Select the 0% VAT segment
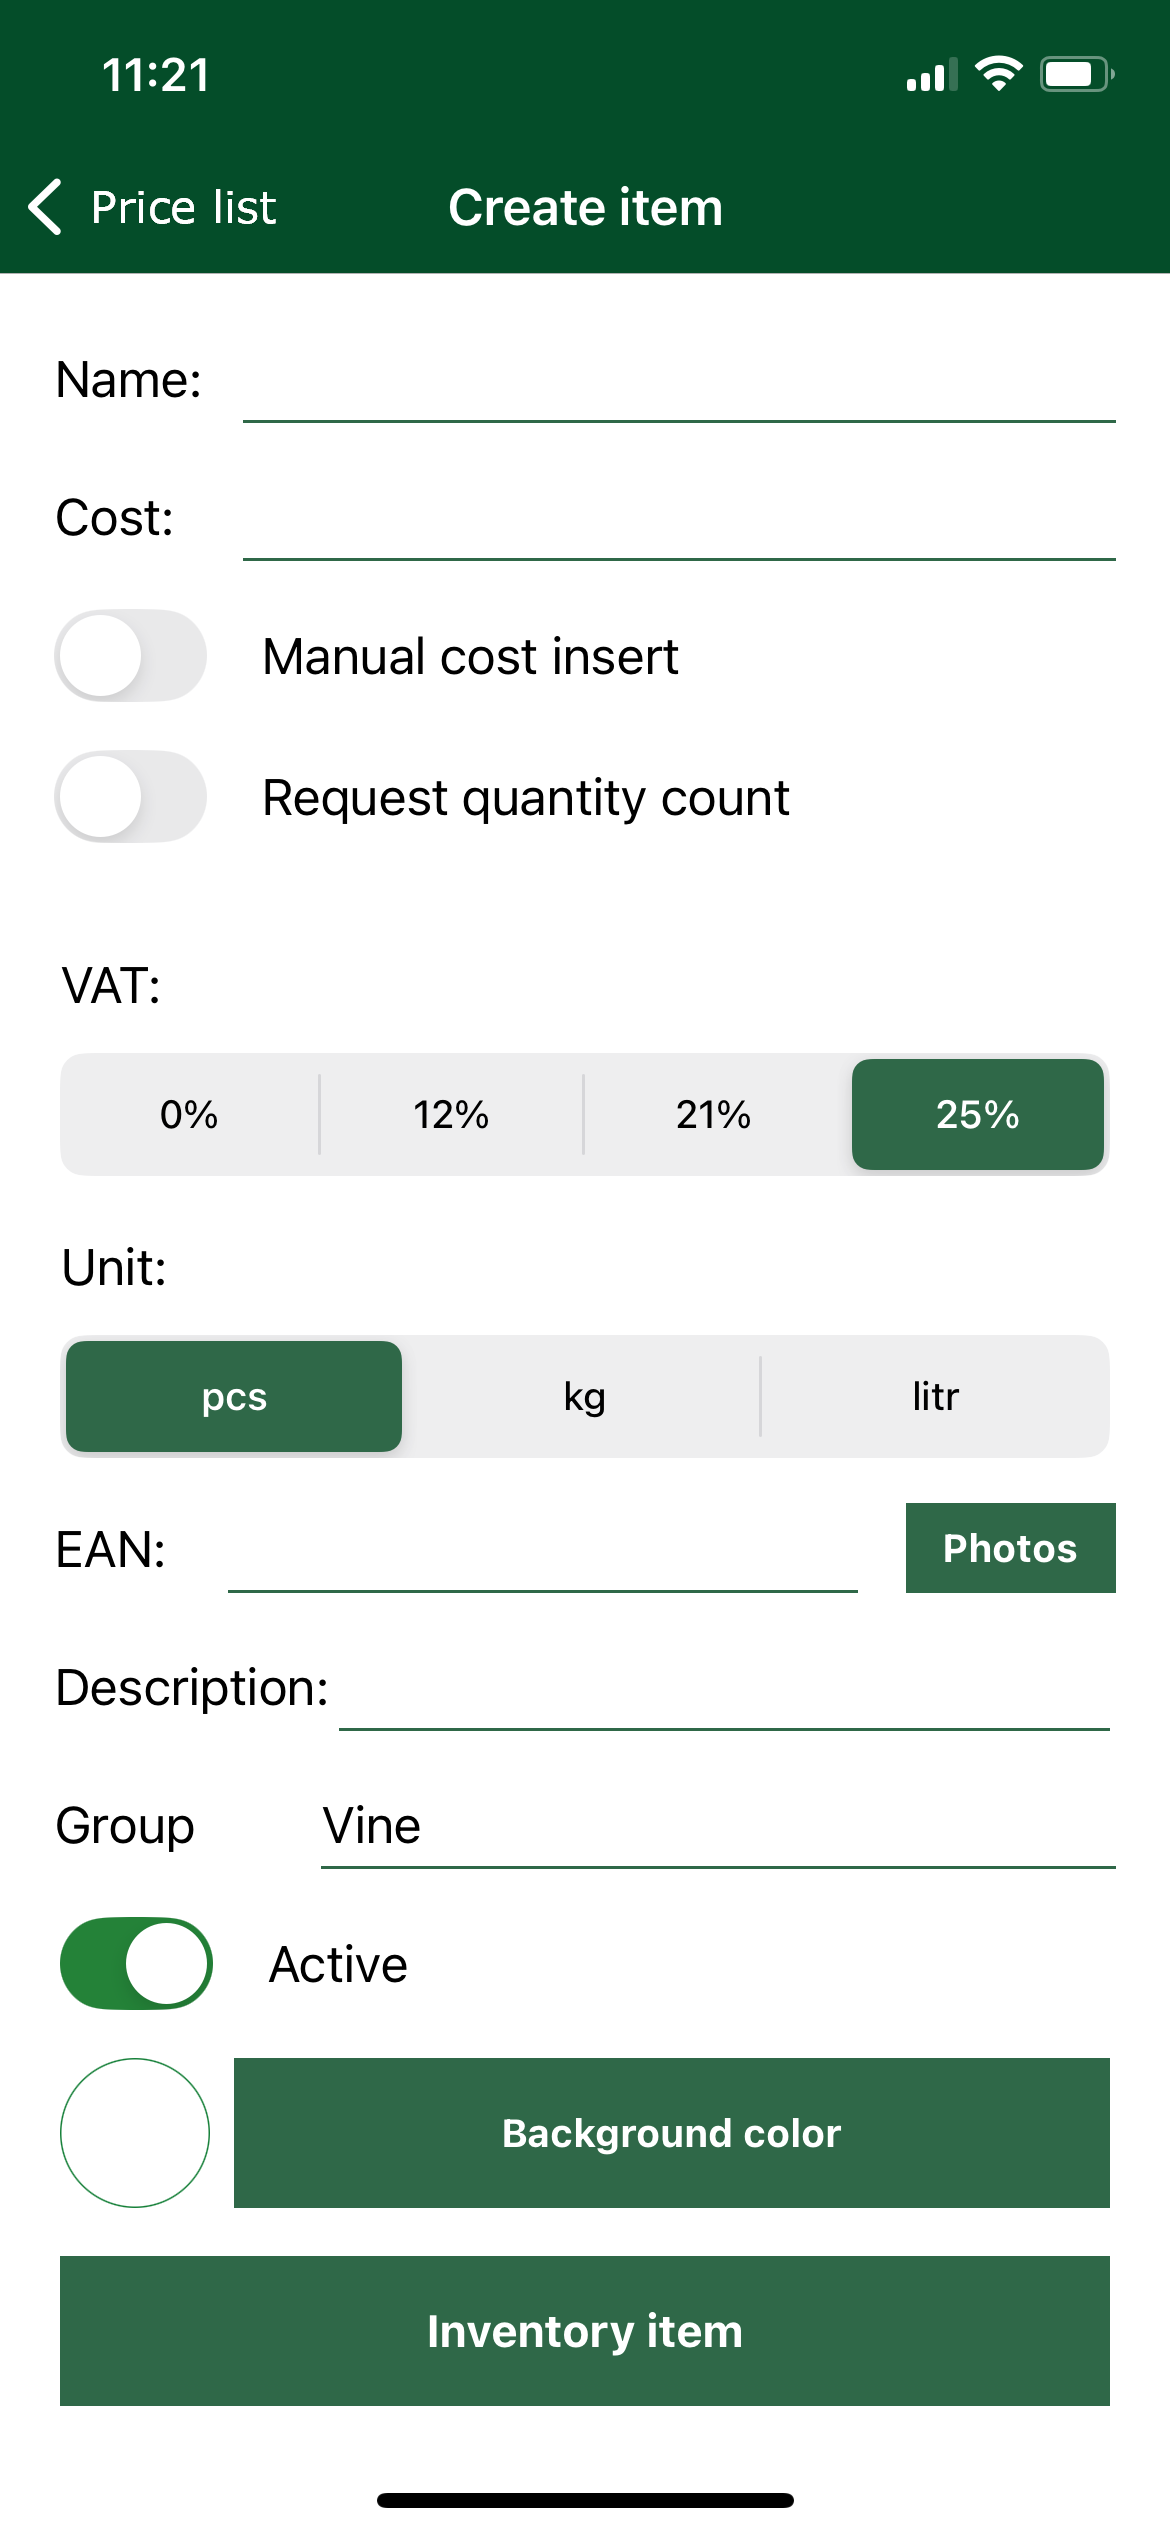Screen dimensions: 1170x2532 [x=189, y=1114]
